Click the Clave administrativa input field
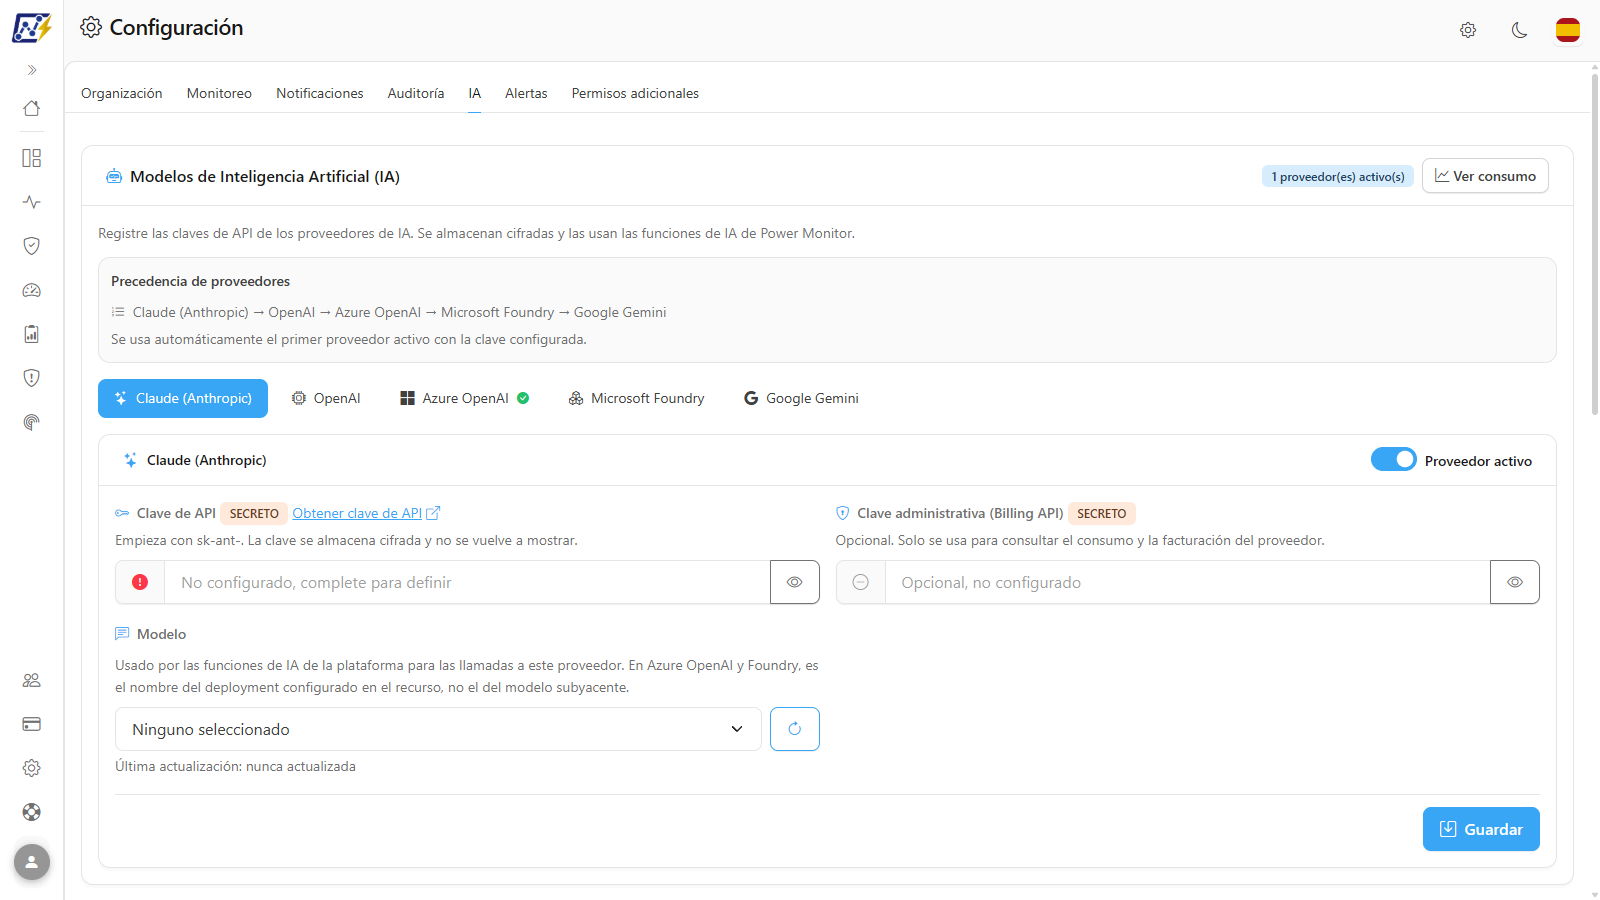The image size is (1600, 900). tap(1188, 582)
